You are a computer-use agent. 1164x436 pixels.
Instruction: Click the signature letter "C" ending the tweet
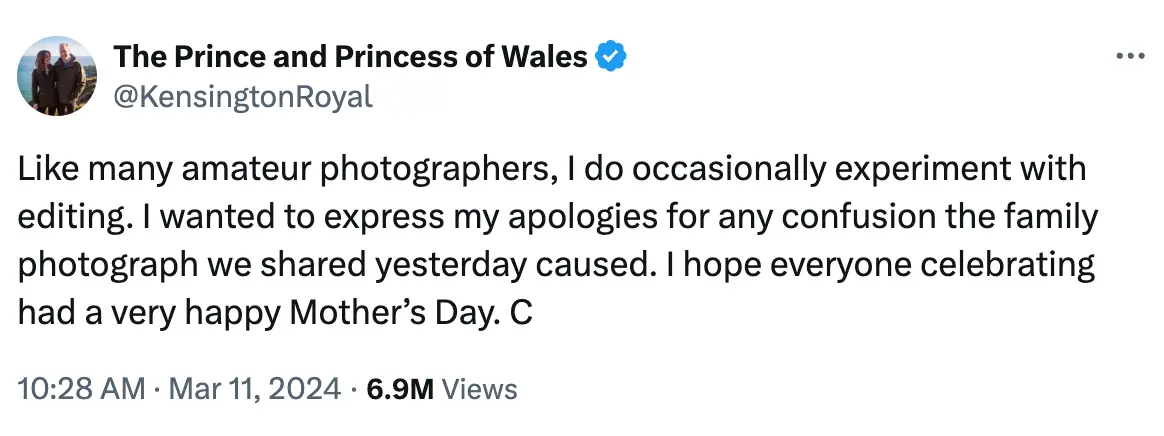(x=520, y=313)
